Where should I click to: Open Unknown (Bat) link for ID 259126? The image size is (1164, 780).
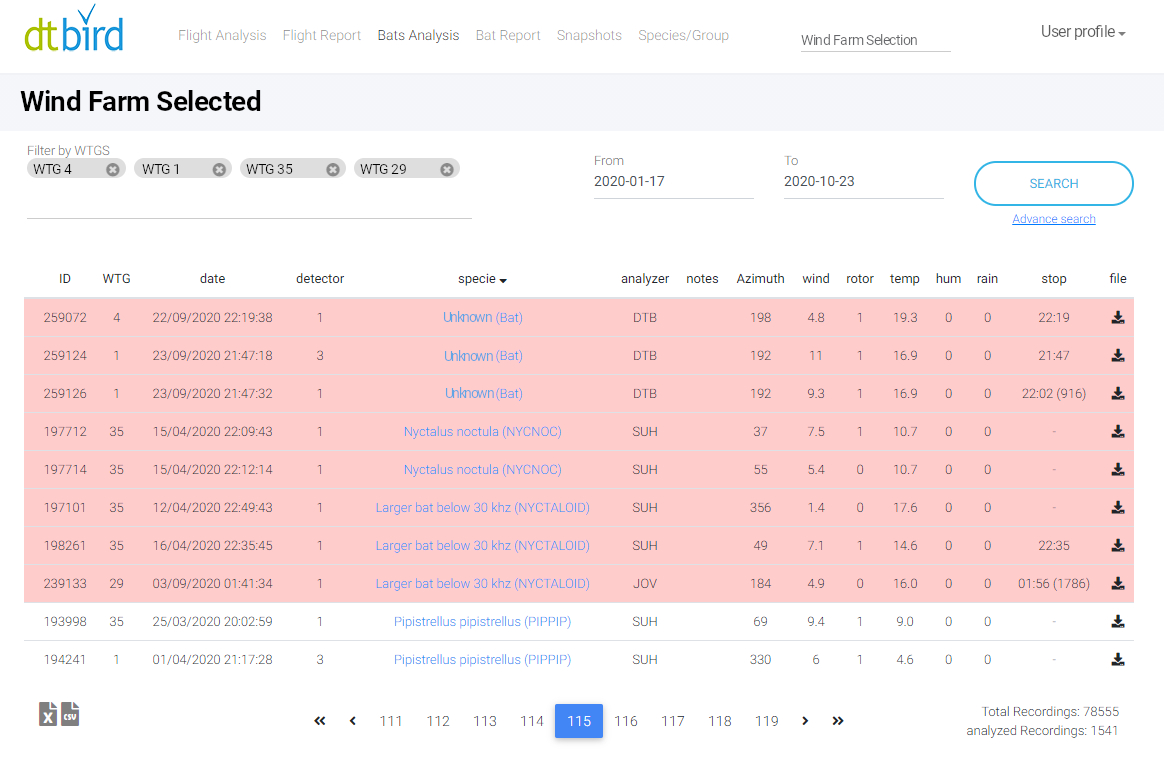coord(483,393)
